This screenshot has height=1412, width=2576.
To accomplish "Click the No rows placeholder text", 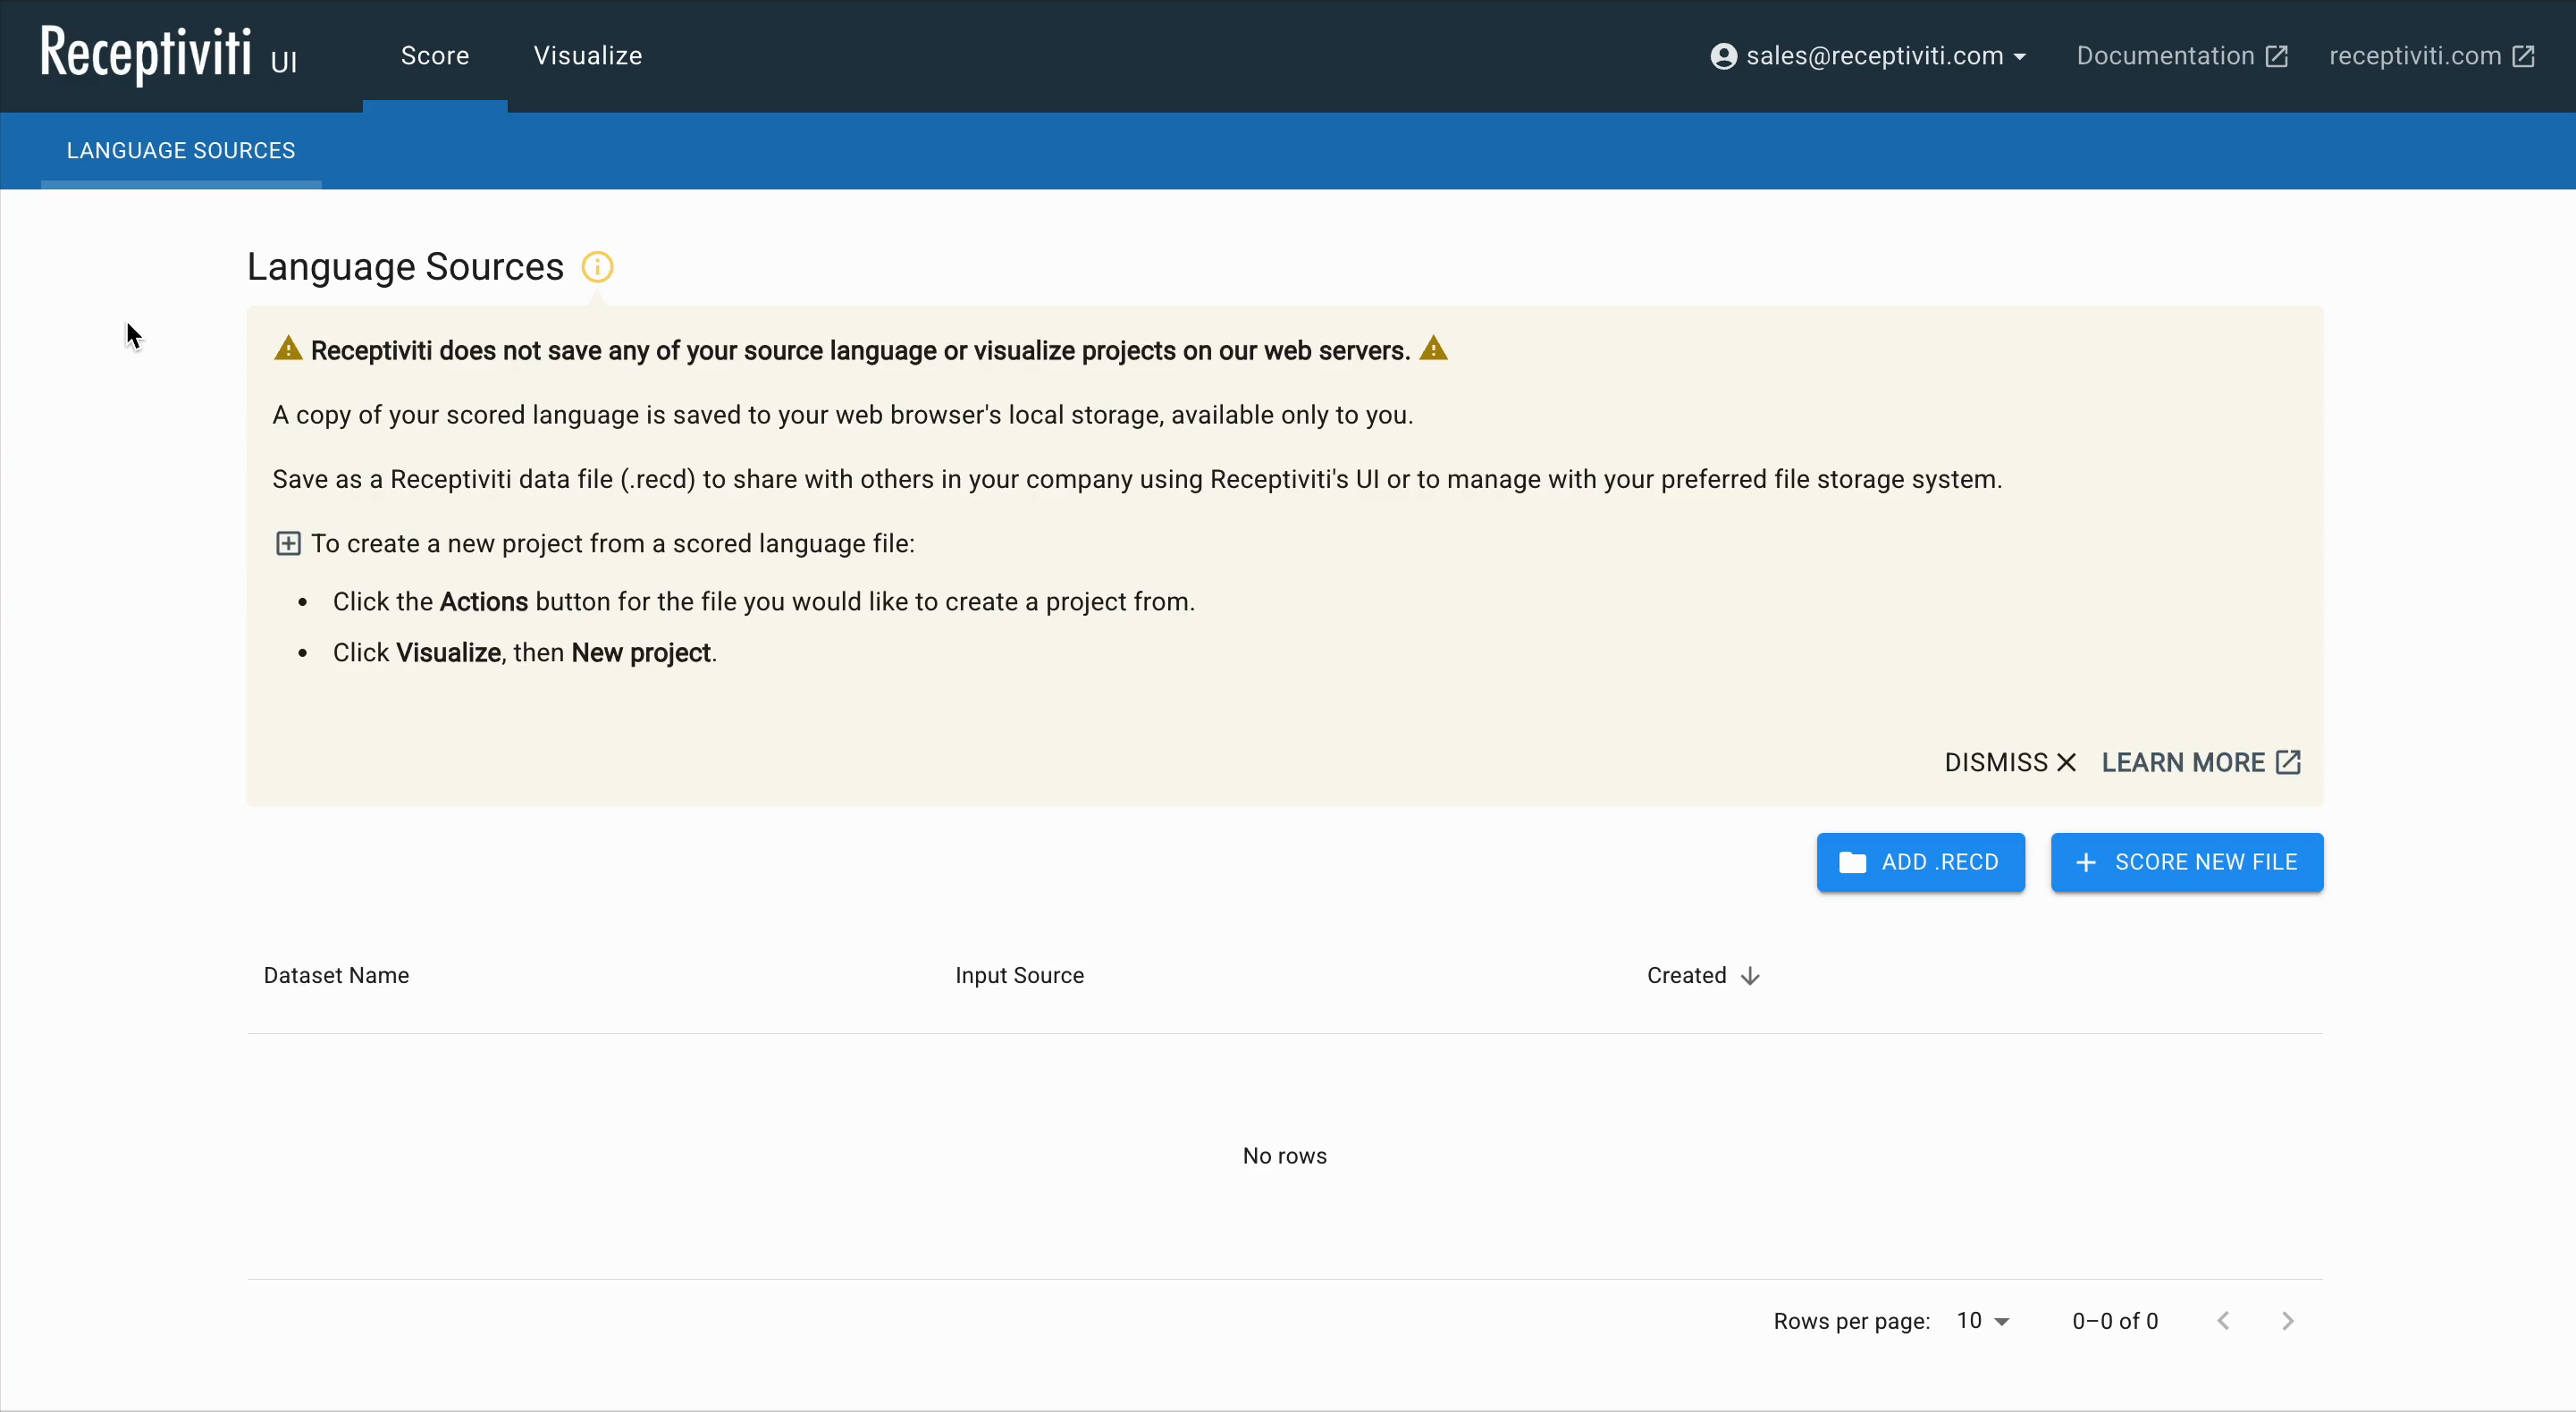I will pyautogui.click(x=1285, y=1156).
